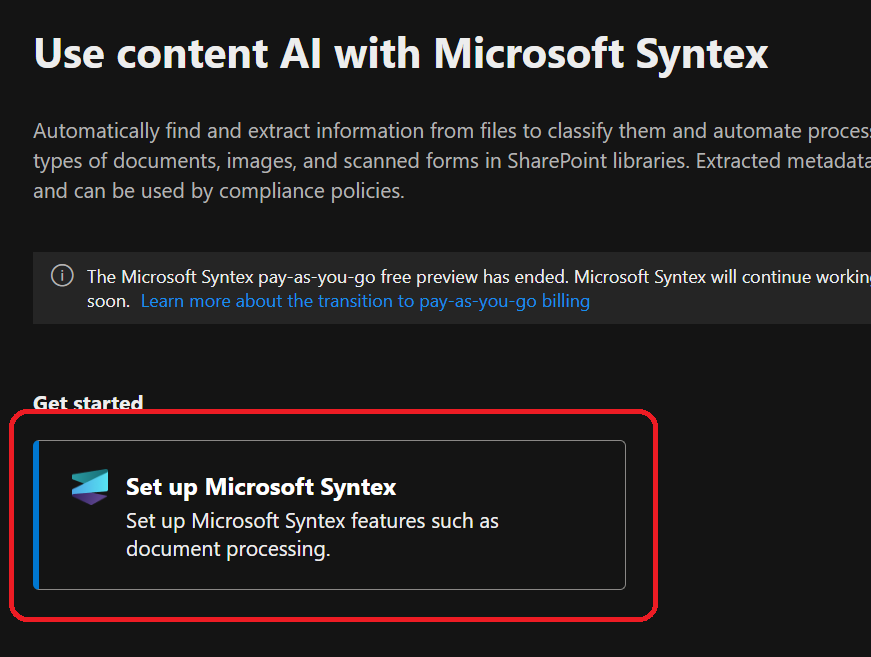Click the Get started section heading
The image size is (871, 657).
pos(88,403)
